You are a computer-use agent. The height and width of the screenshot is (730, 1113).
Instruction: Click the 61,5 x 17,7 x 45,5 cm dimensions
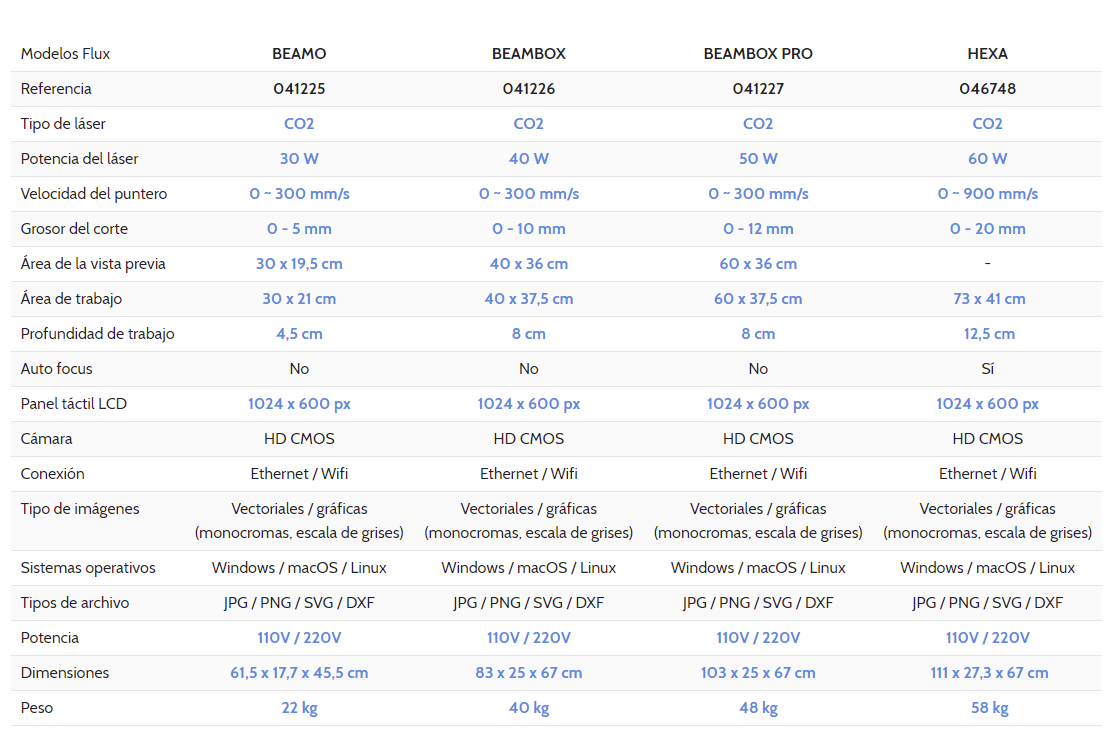(299, 673)
